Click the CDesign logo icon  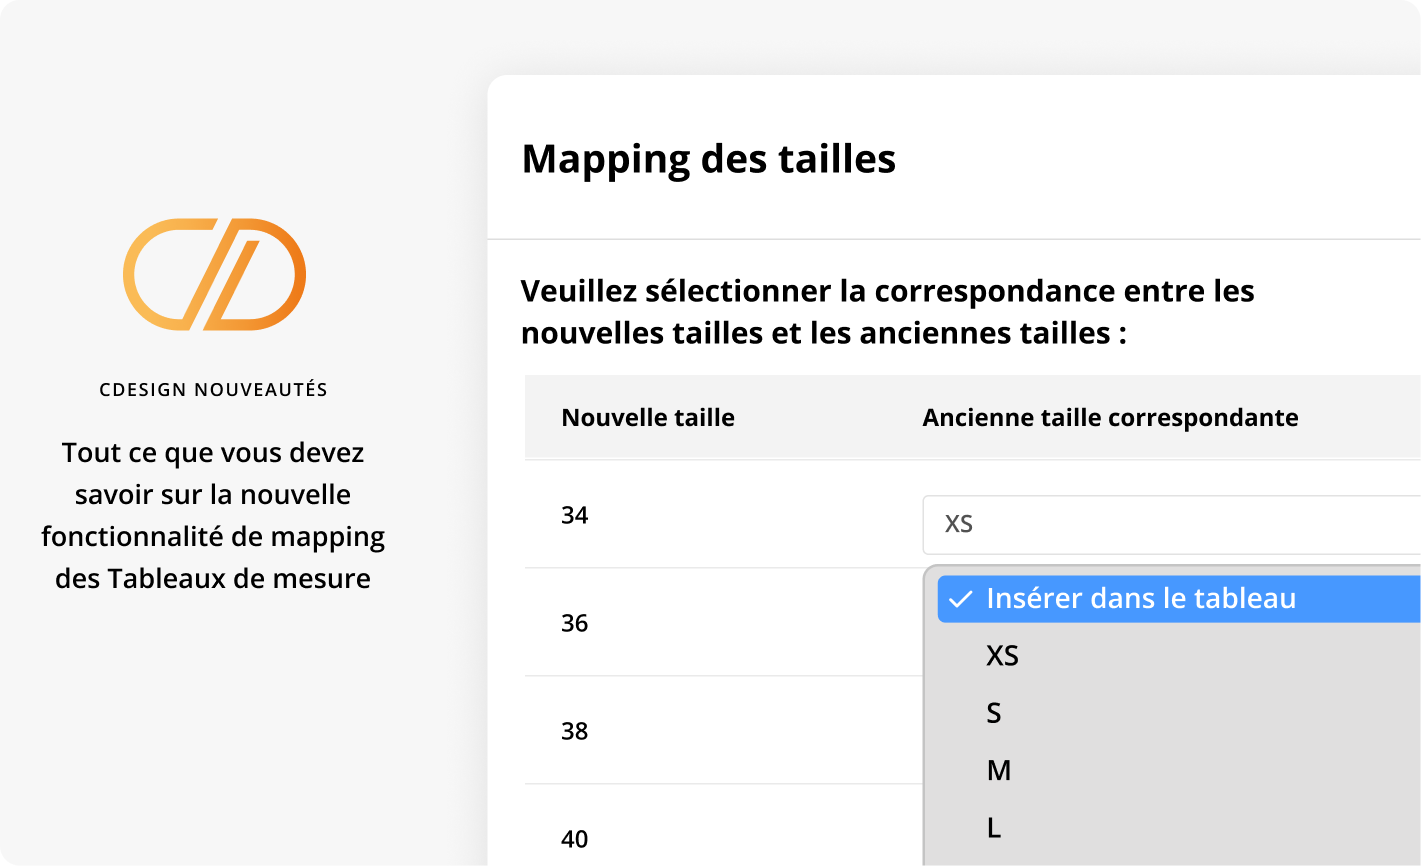click(x=213, y=273)
